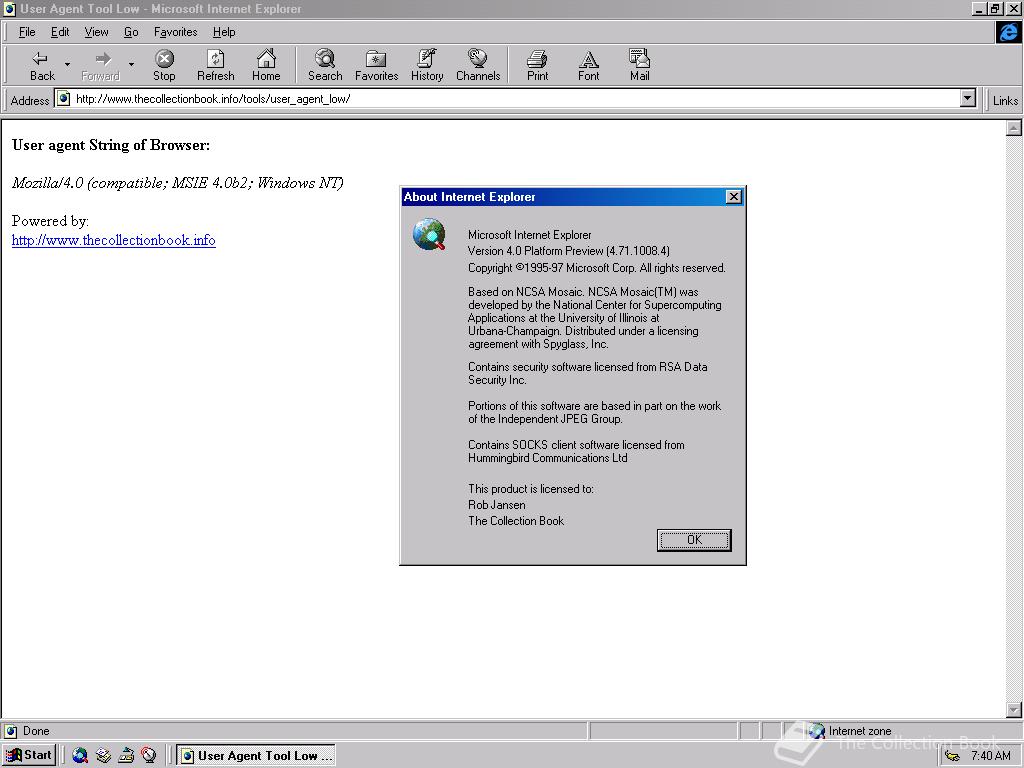The height and width of the screenshot is (768, 1024).
Task: Show the History toolbar button
Action: (427, 65)
